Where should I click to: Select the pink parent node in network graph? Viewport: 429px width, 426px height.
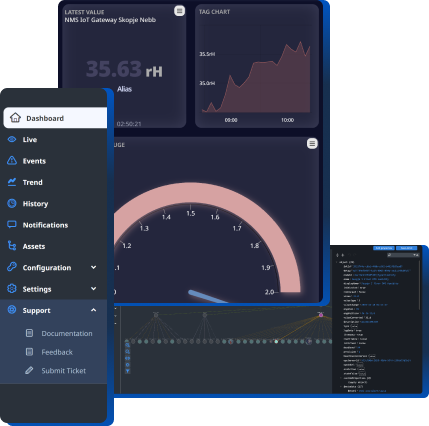click(321, 315)
